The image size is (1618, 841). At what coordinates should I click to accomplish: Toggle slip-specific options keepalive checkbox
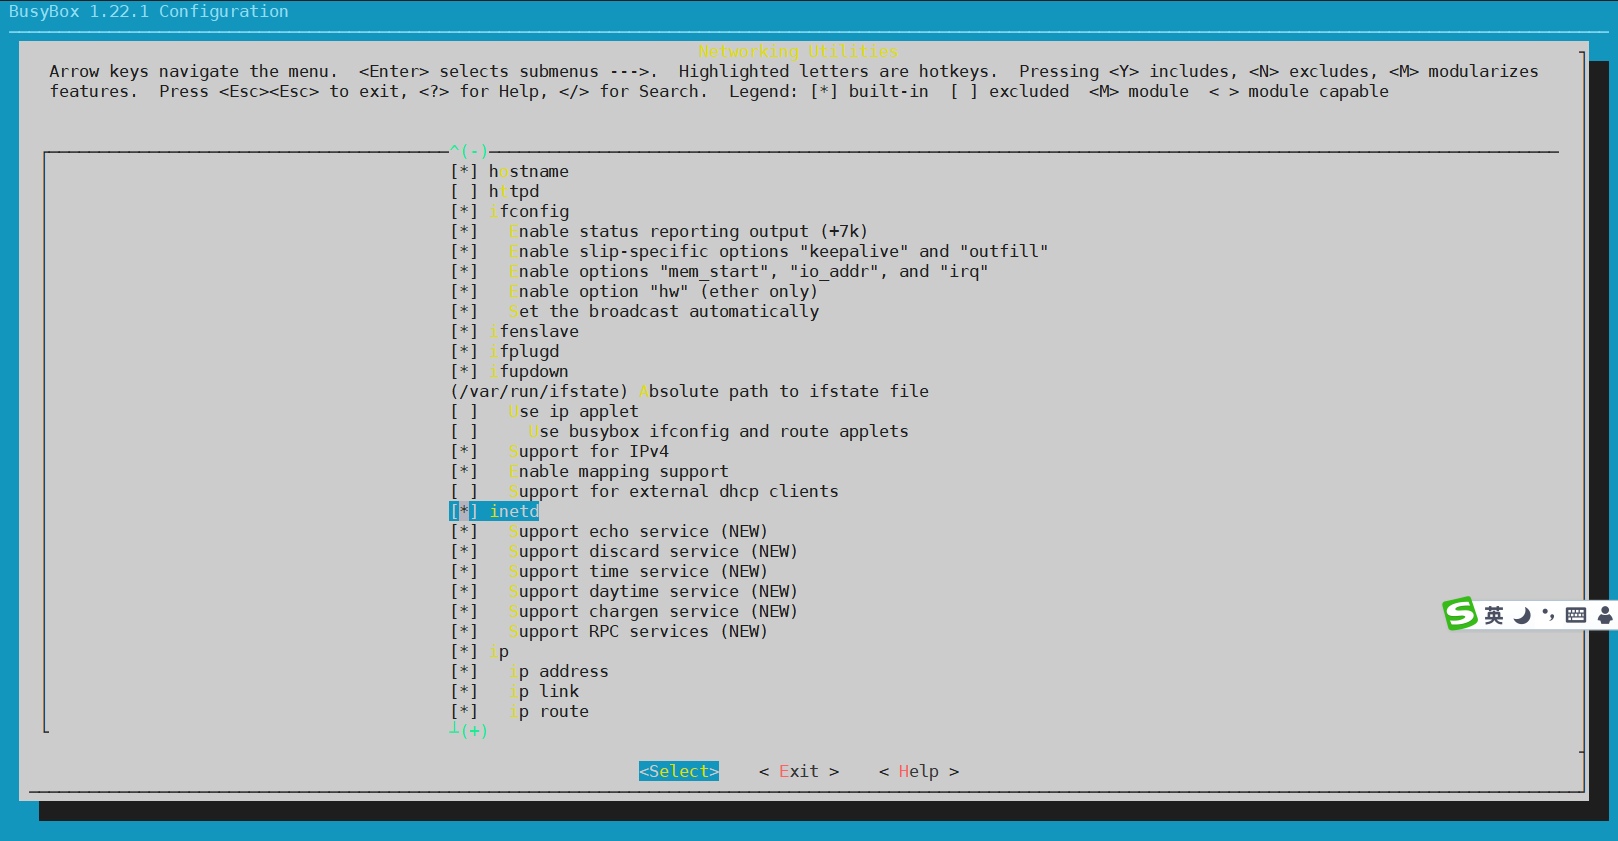tap(464, 252)
